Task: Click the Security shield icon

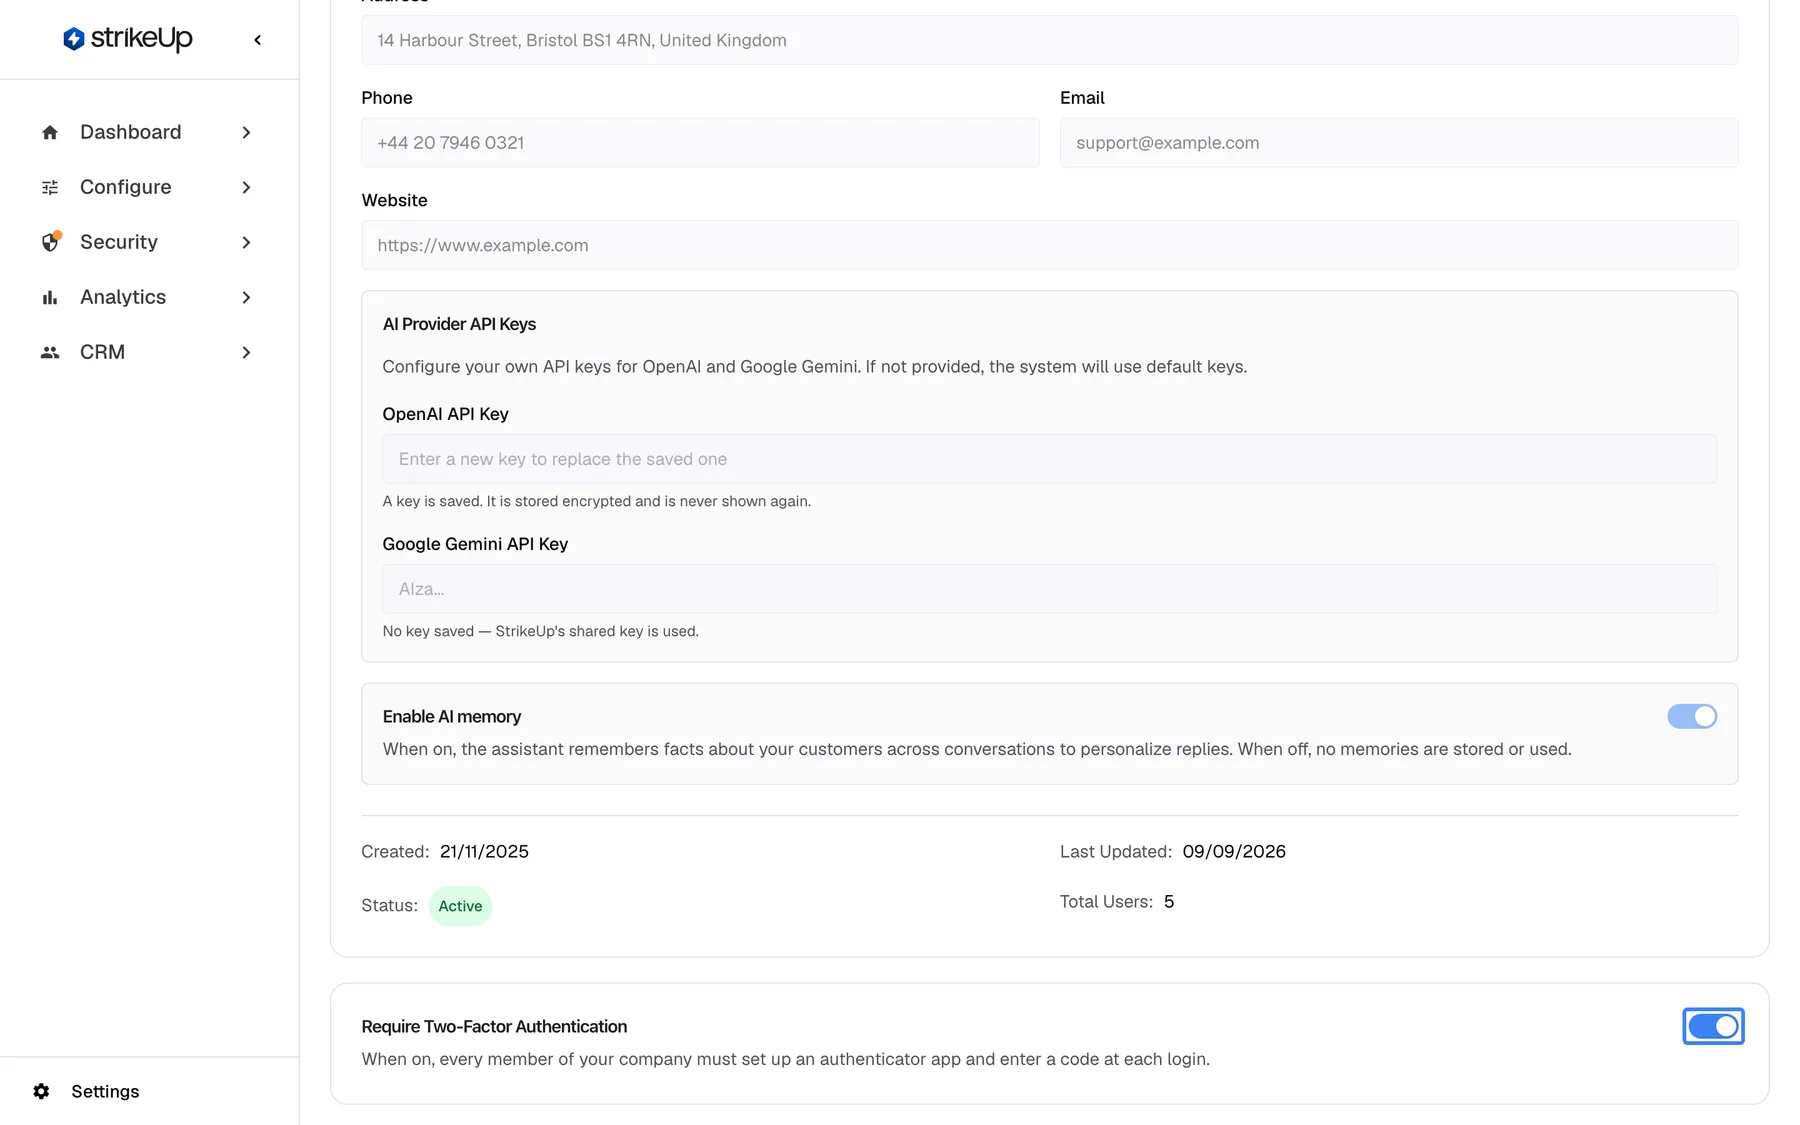Action: [50, 242]
